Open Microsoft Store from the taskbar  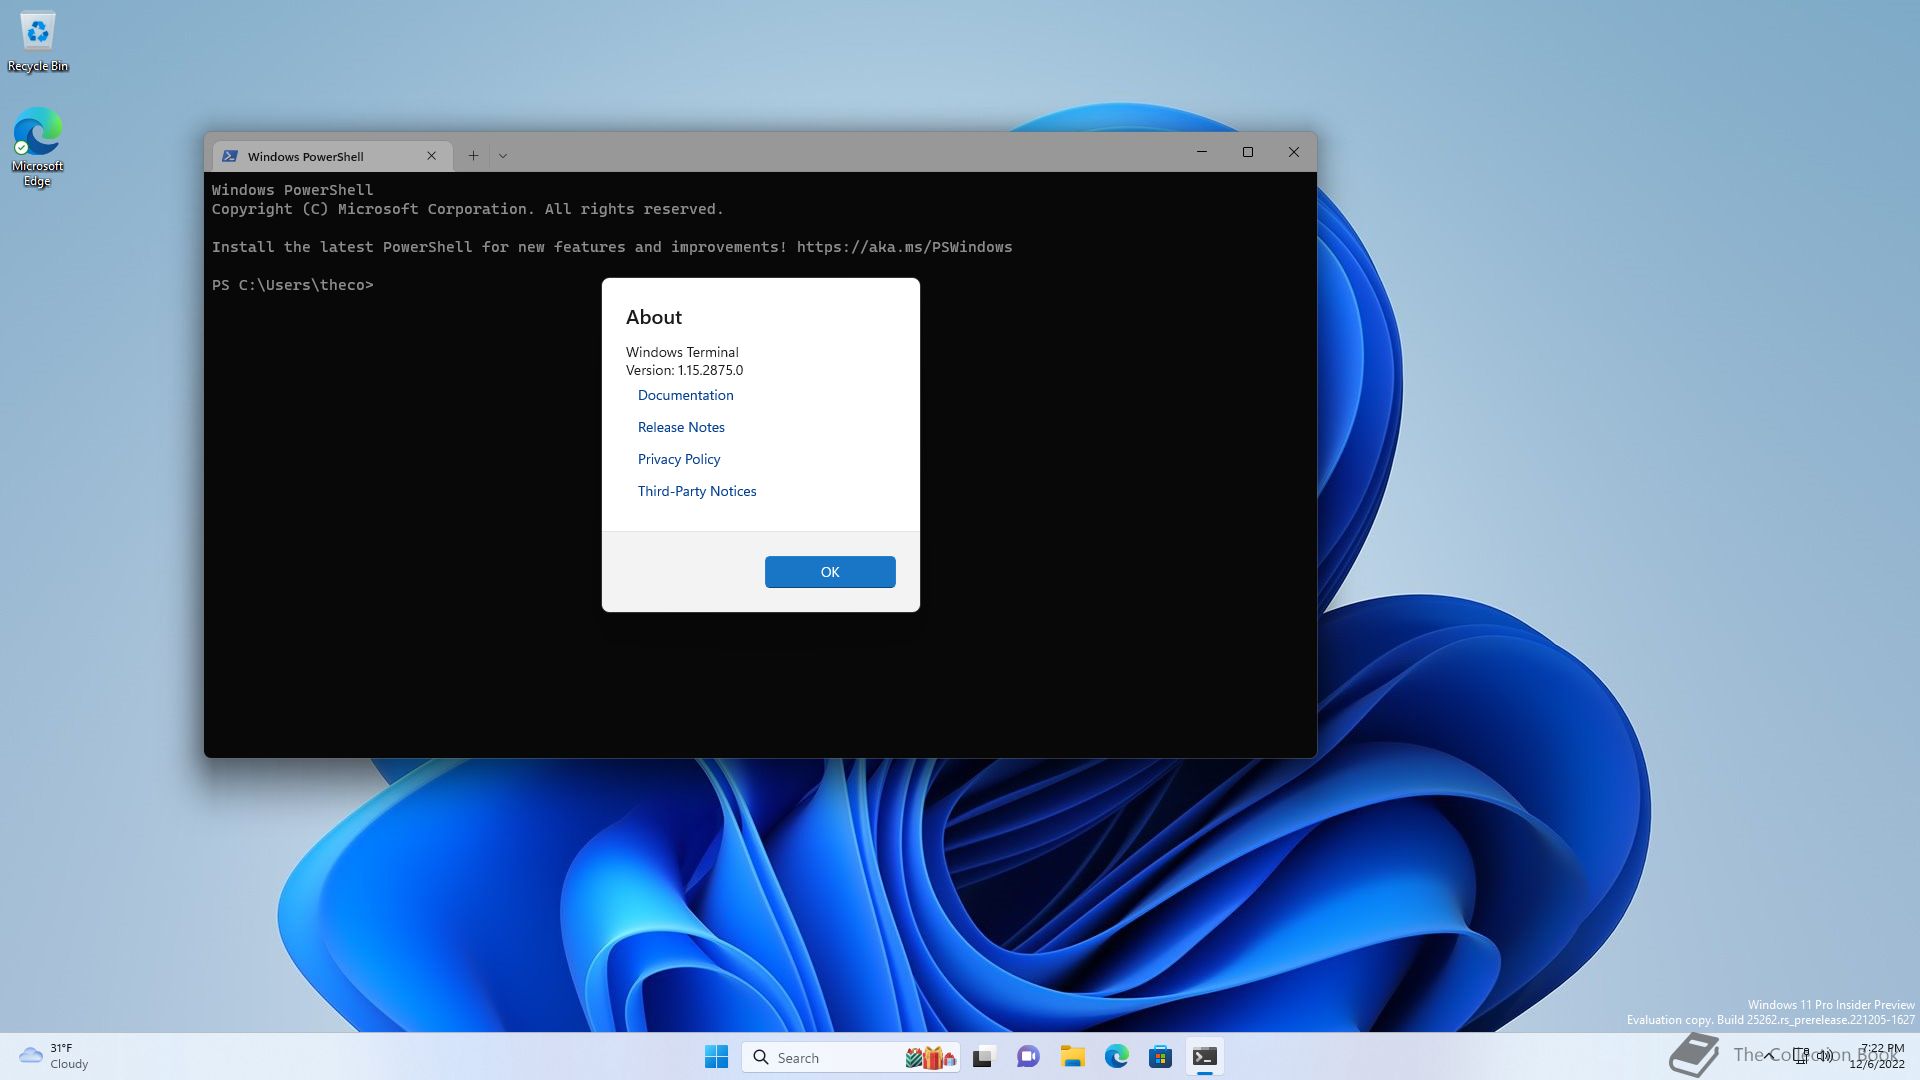(x=1161, y=1057)
